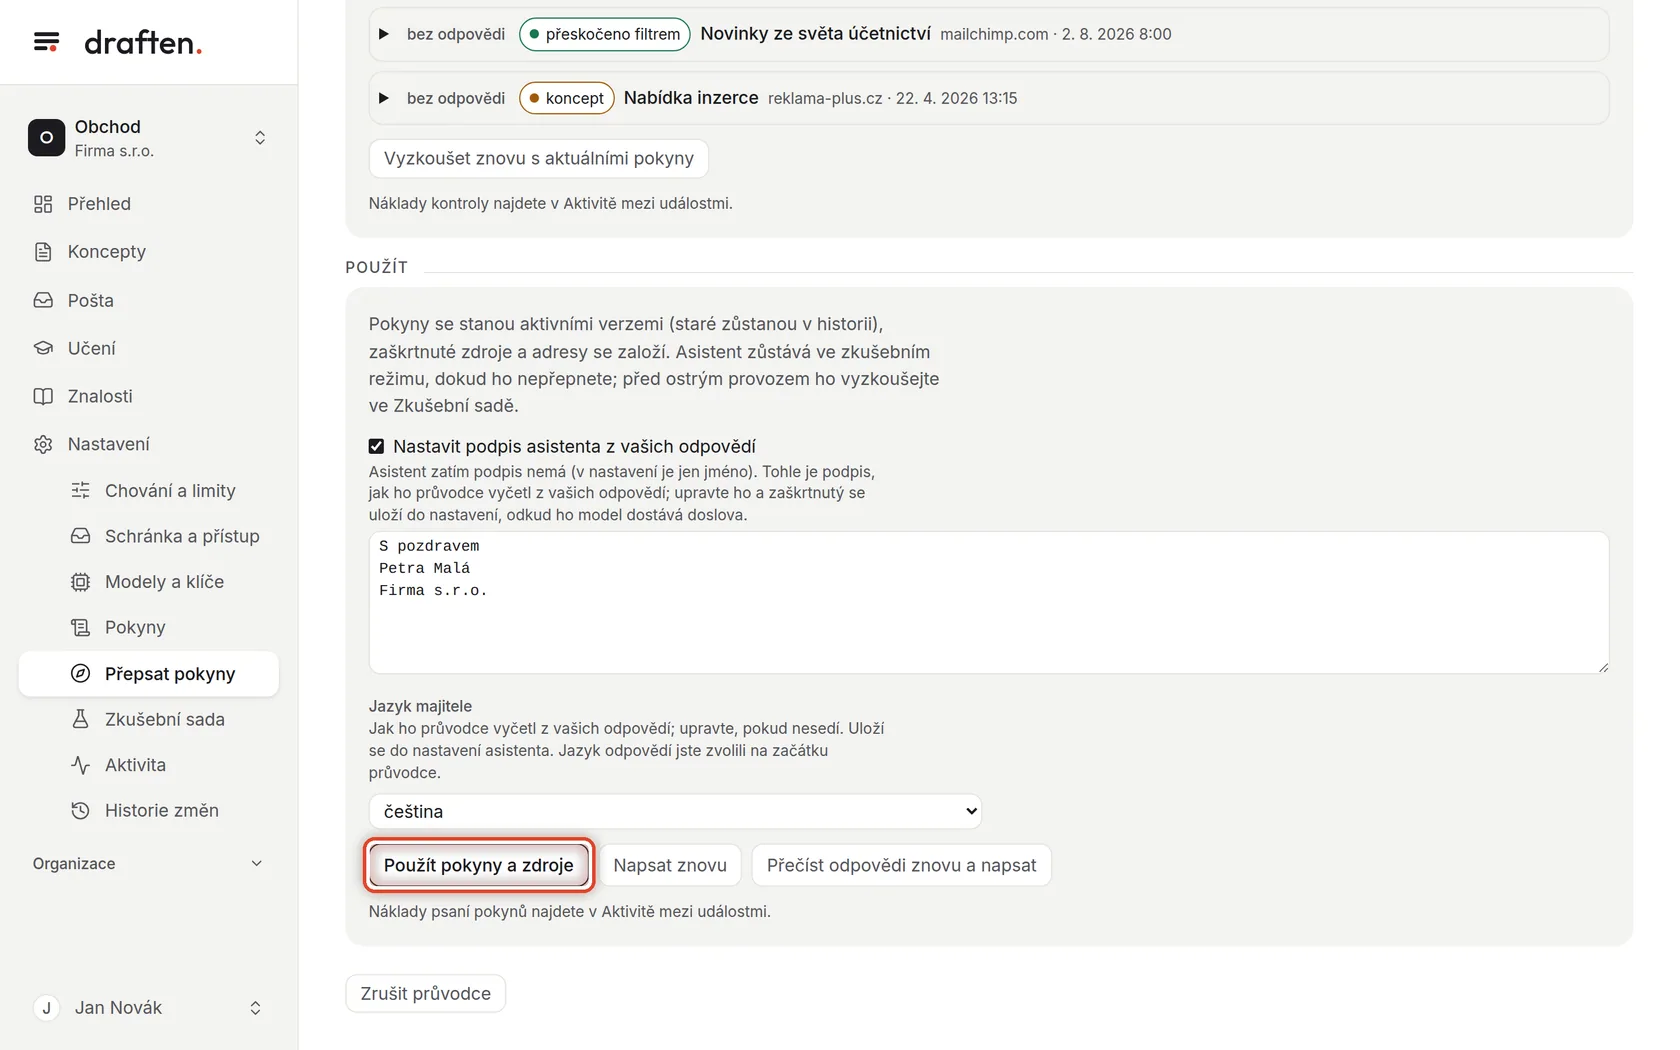Open the čeština language dropdown
This screenshot has height=1050, width=1680.
point(675,811)
